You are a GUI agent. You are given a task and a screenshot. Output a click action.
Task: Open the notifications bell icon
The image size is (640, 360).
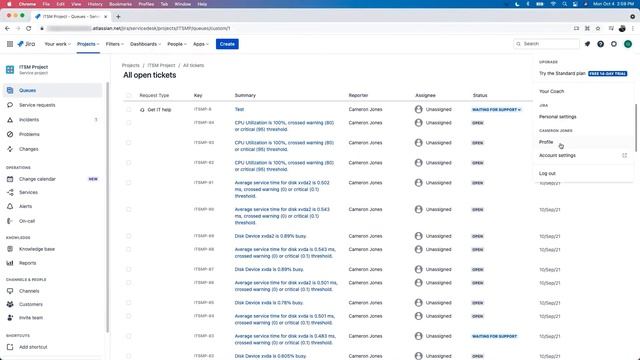tap(587, 44)
